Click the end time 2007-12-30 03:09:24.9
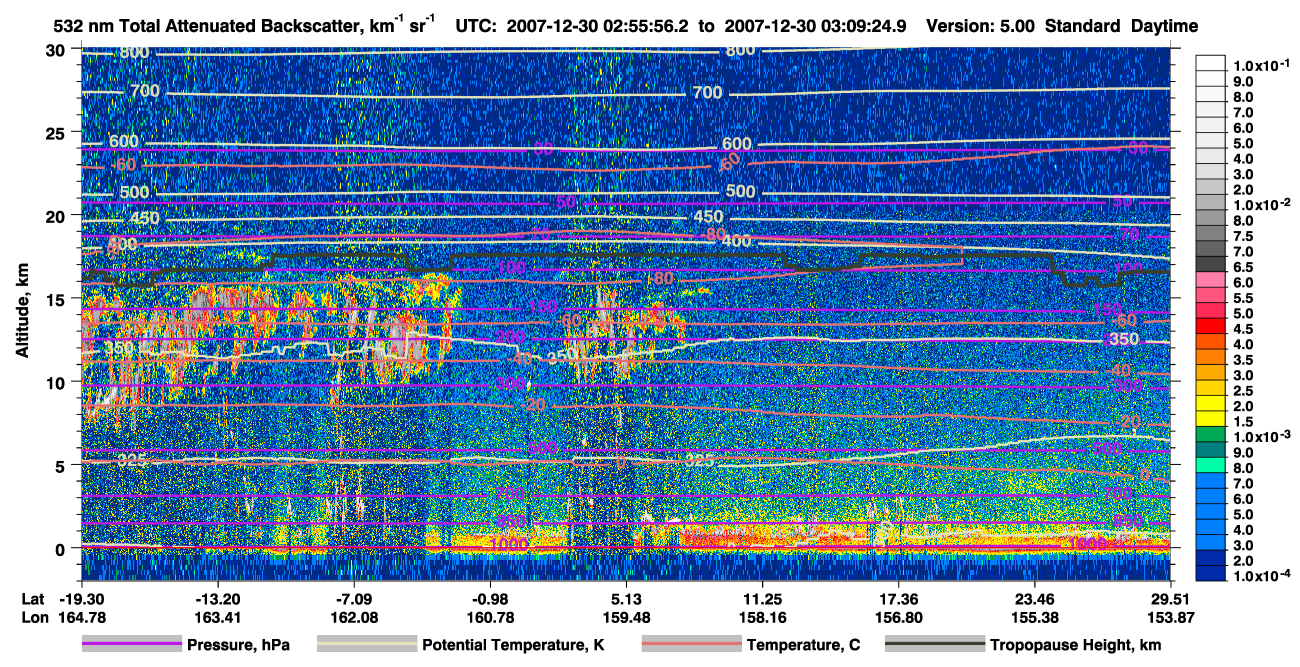This screenshot has width=1300, height=667. tap(815, 26)
